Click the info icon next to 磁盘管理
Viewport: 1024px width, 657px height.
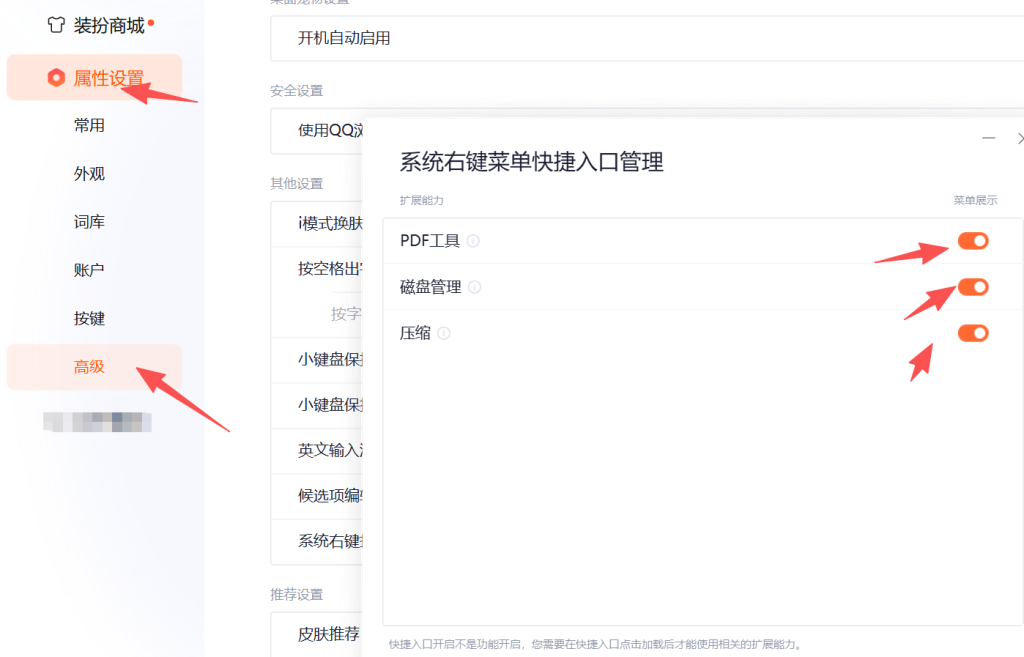(x=474, y=287)
